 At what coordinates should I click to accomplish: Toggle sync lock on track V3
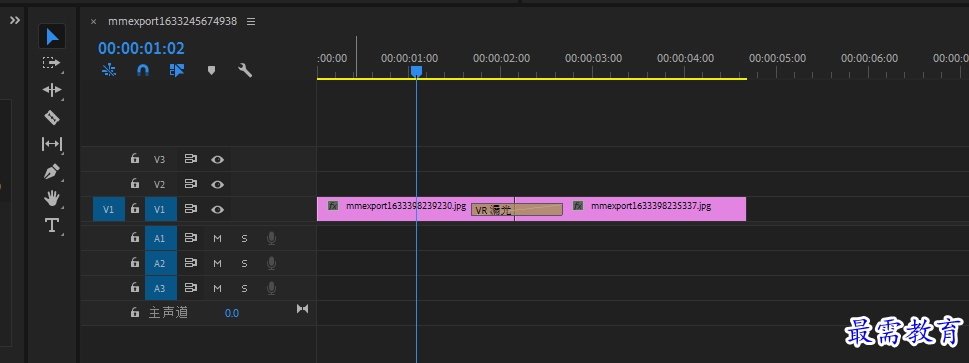[x=190, y=159]
